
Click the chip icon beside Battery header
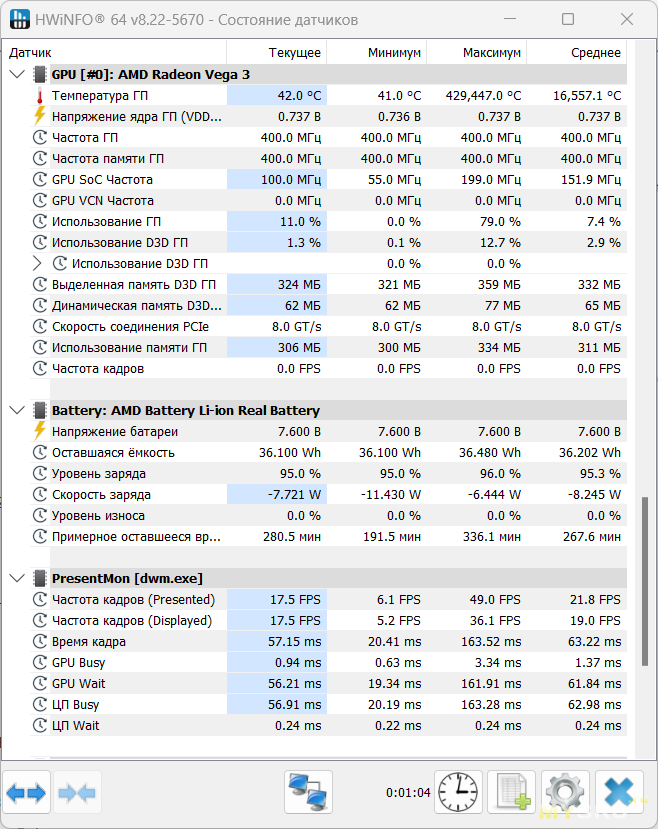point(40,411)
